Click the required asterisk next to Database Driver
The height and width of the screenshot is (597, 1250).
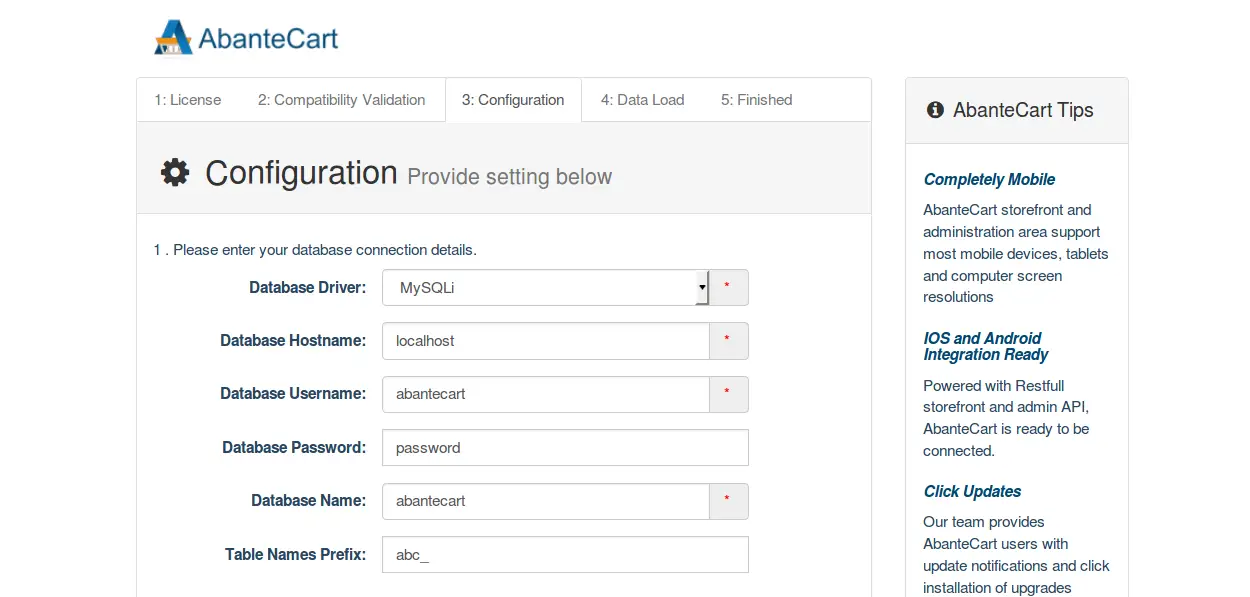point(728,288)
